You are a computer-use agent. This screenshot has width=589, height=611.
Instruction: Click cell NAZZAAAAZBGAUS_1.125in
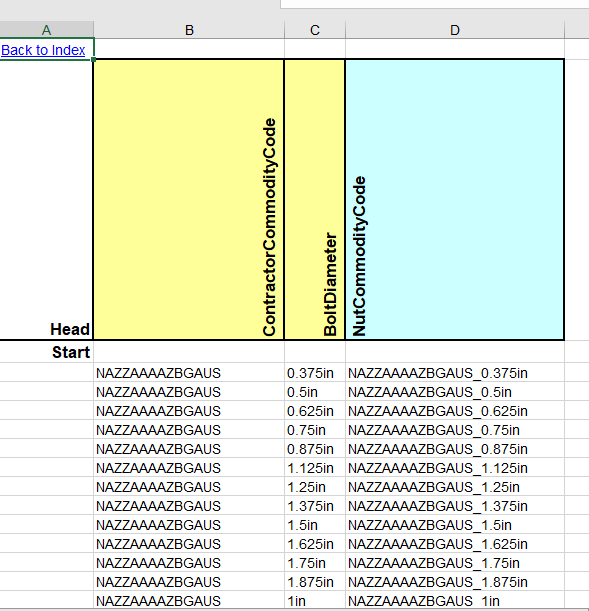(455, 468)
